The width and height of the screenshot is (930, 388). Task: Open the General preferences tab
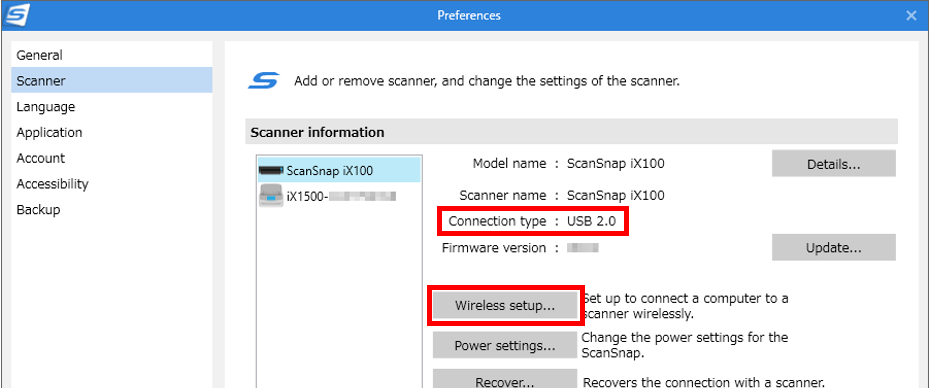tap(112, 55)
